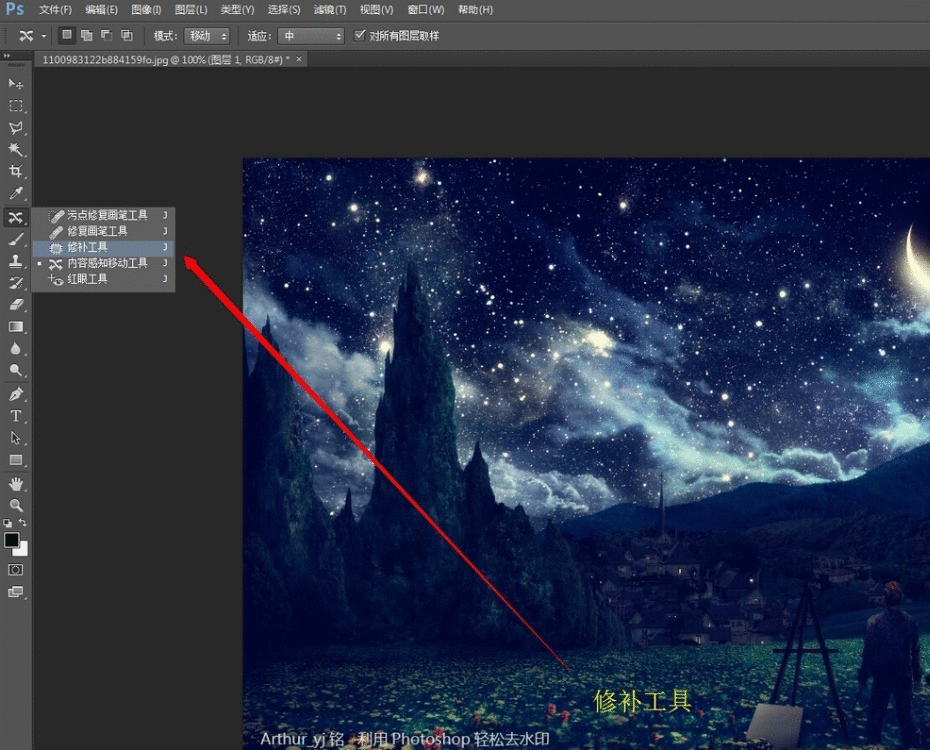Enable 对所有图层取样 checkbox

click(361, 36)
